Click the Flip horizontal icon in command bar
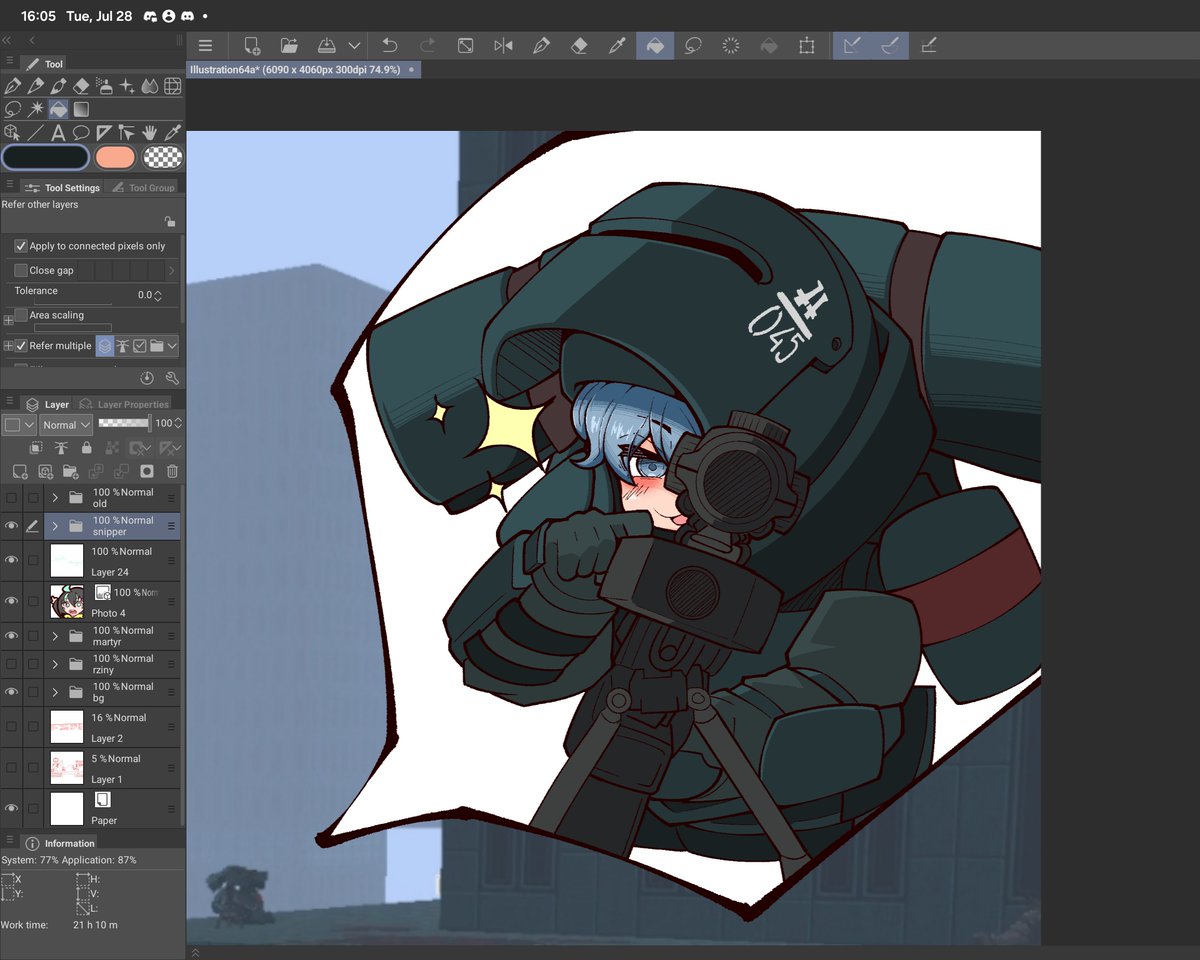 [503, 46]
